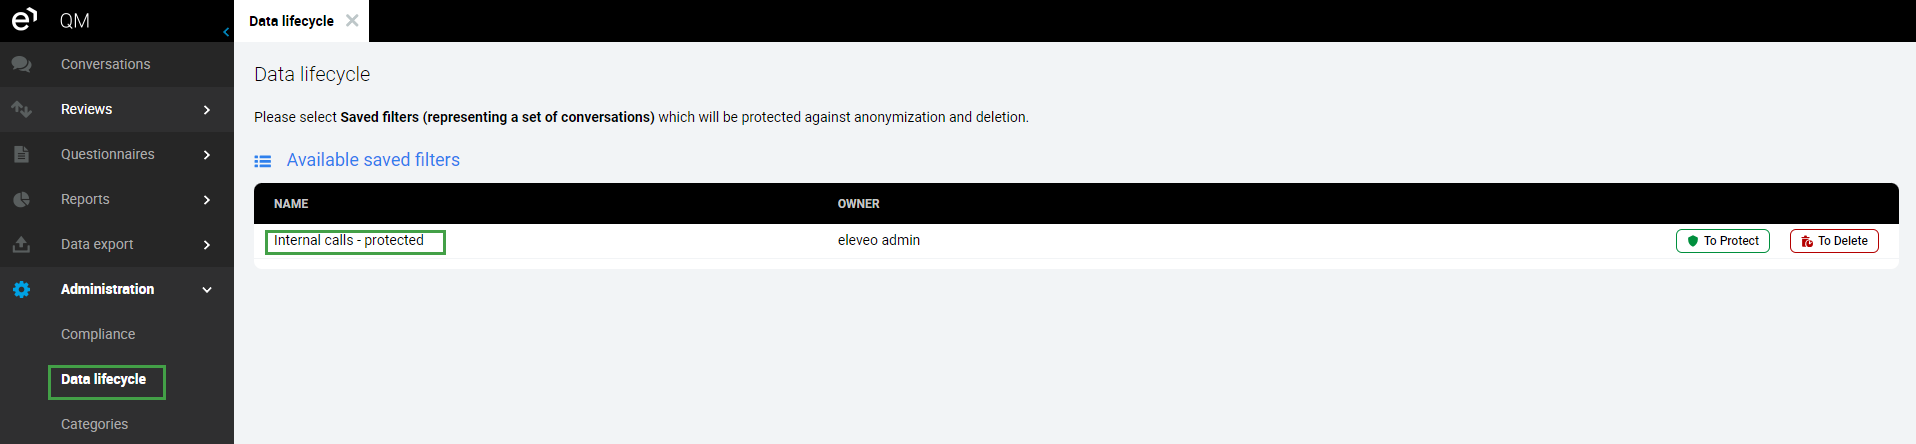This screenshot has width=1916, height=444.
Task: Expand the Questionnaires submenu chevron
Action: 207,154
